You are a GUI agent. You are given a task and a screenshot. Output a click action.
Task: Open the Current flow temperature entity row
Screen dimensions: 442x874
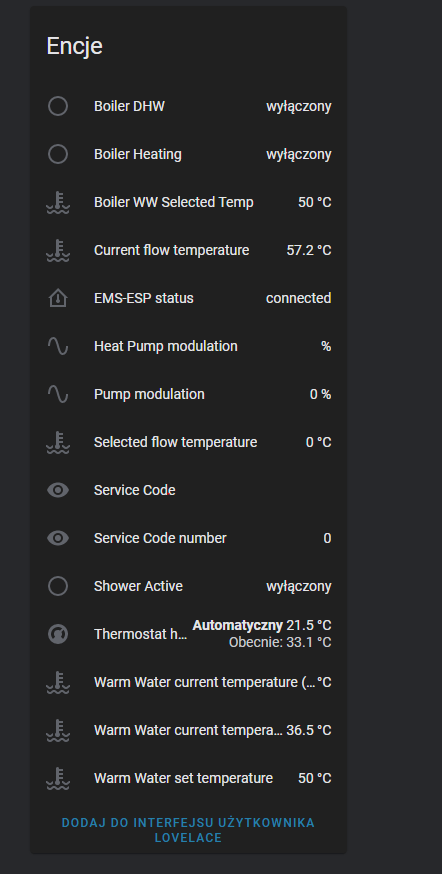pos(188,250)
